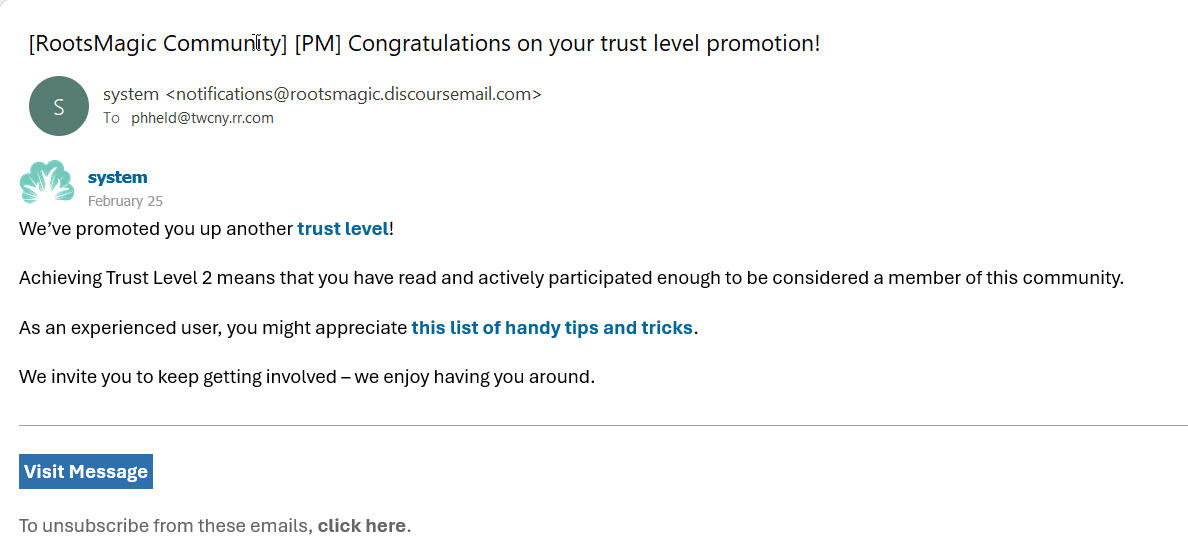
Task: Click the [RootsMagic Community] prefix in the subject
Action: [158, 44]
